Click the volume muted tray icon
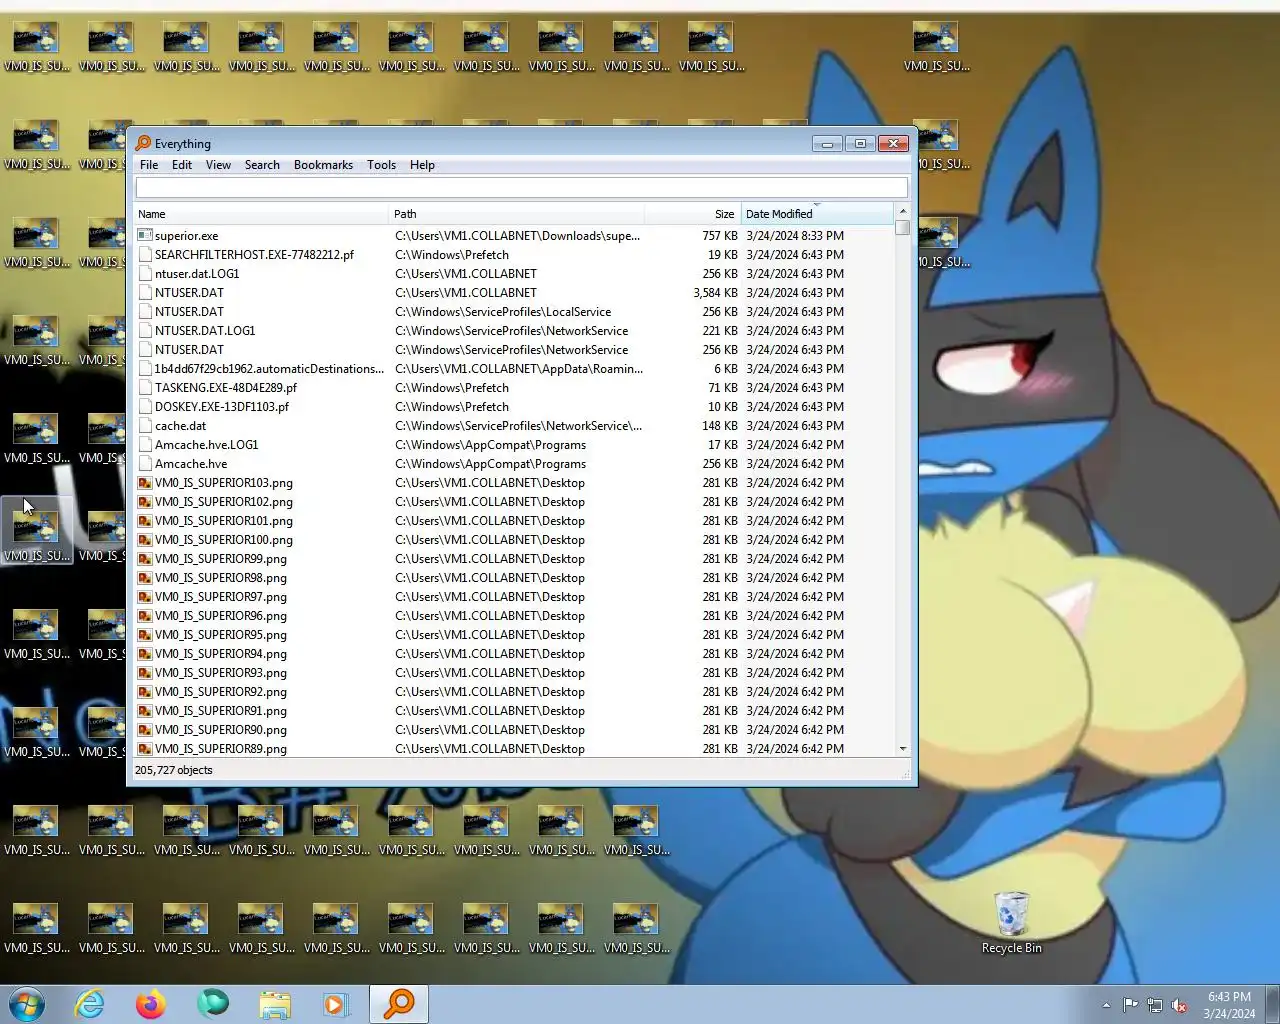The image size is (1280, 1024). (x=1180, y=1005)
